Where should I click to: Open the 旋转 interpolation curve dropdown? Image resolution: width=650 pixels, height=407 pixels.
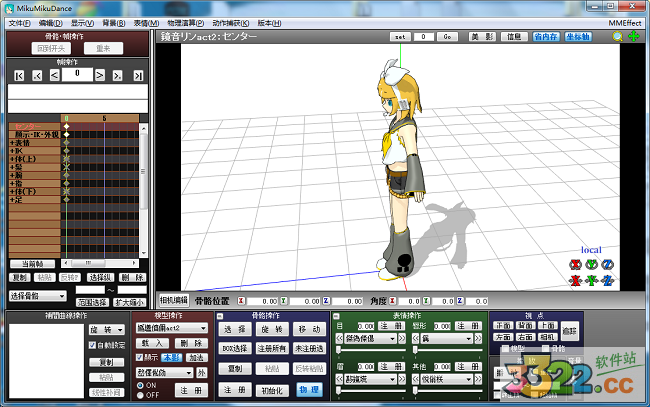pyautogui.click(x=105, y=329)
